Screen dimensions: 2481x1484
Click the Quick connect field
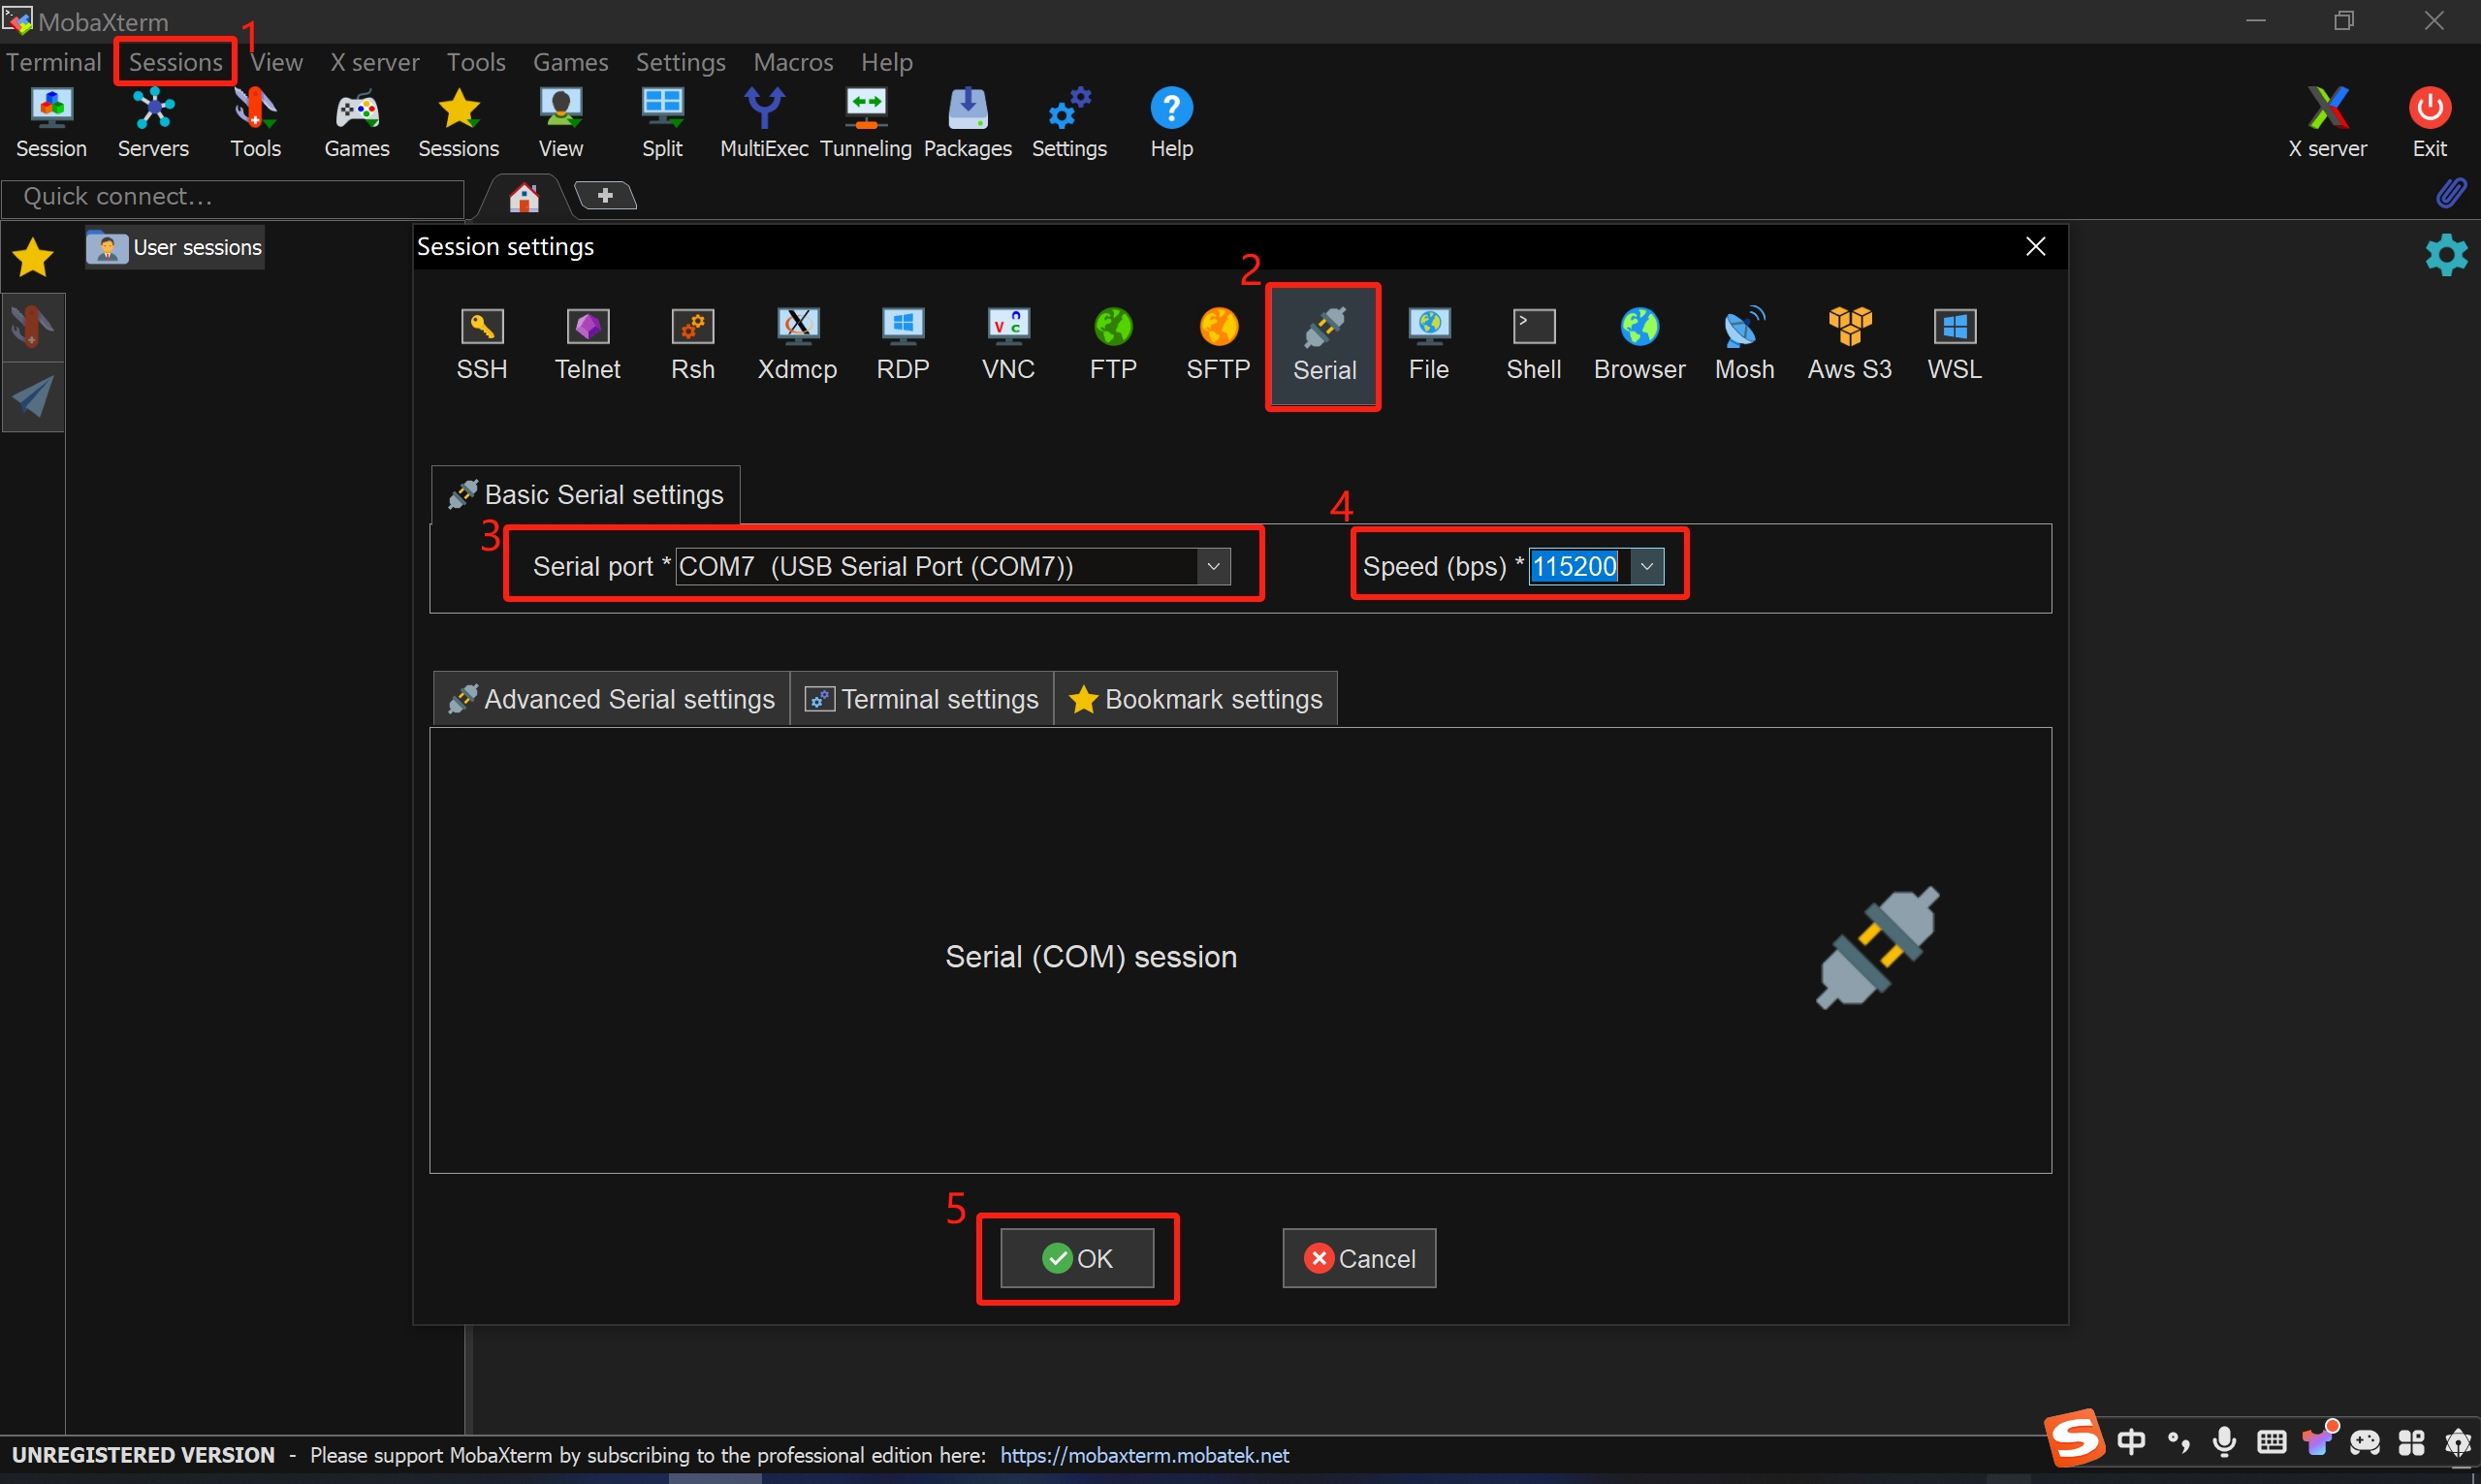click(x=234, y=197)
